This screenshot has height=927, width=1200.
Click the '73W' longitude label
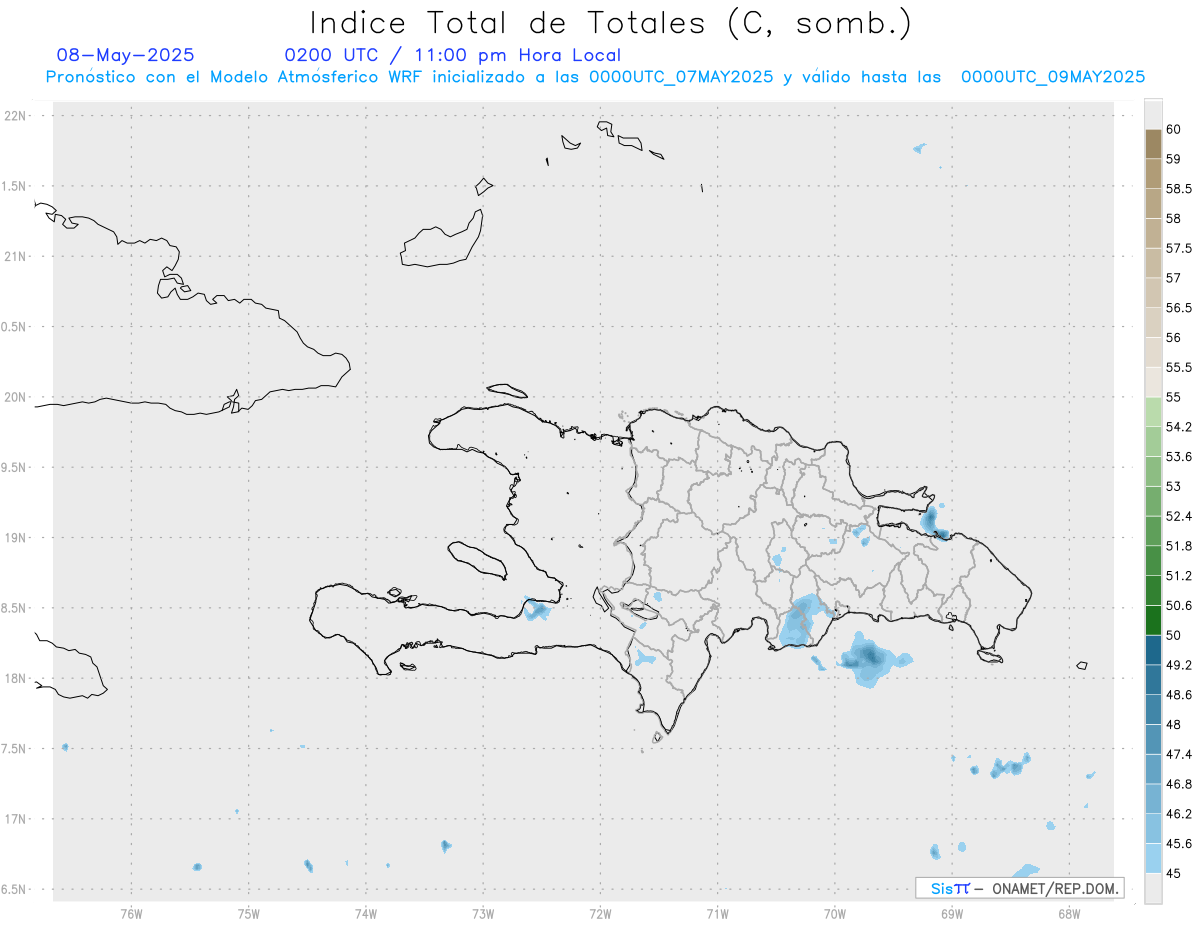click(x=483, y=913)
